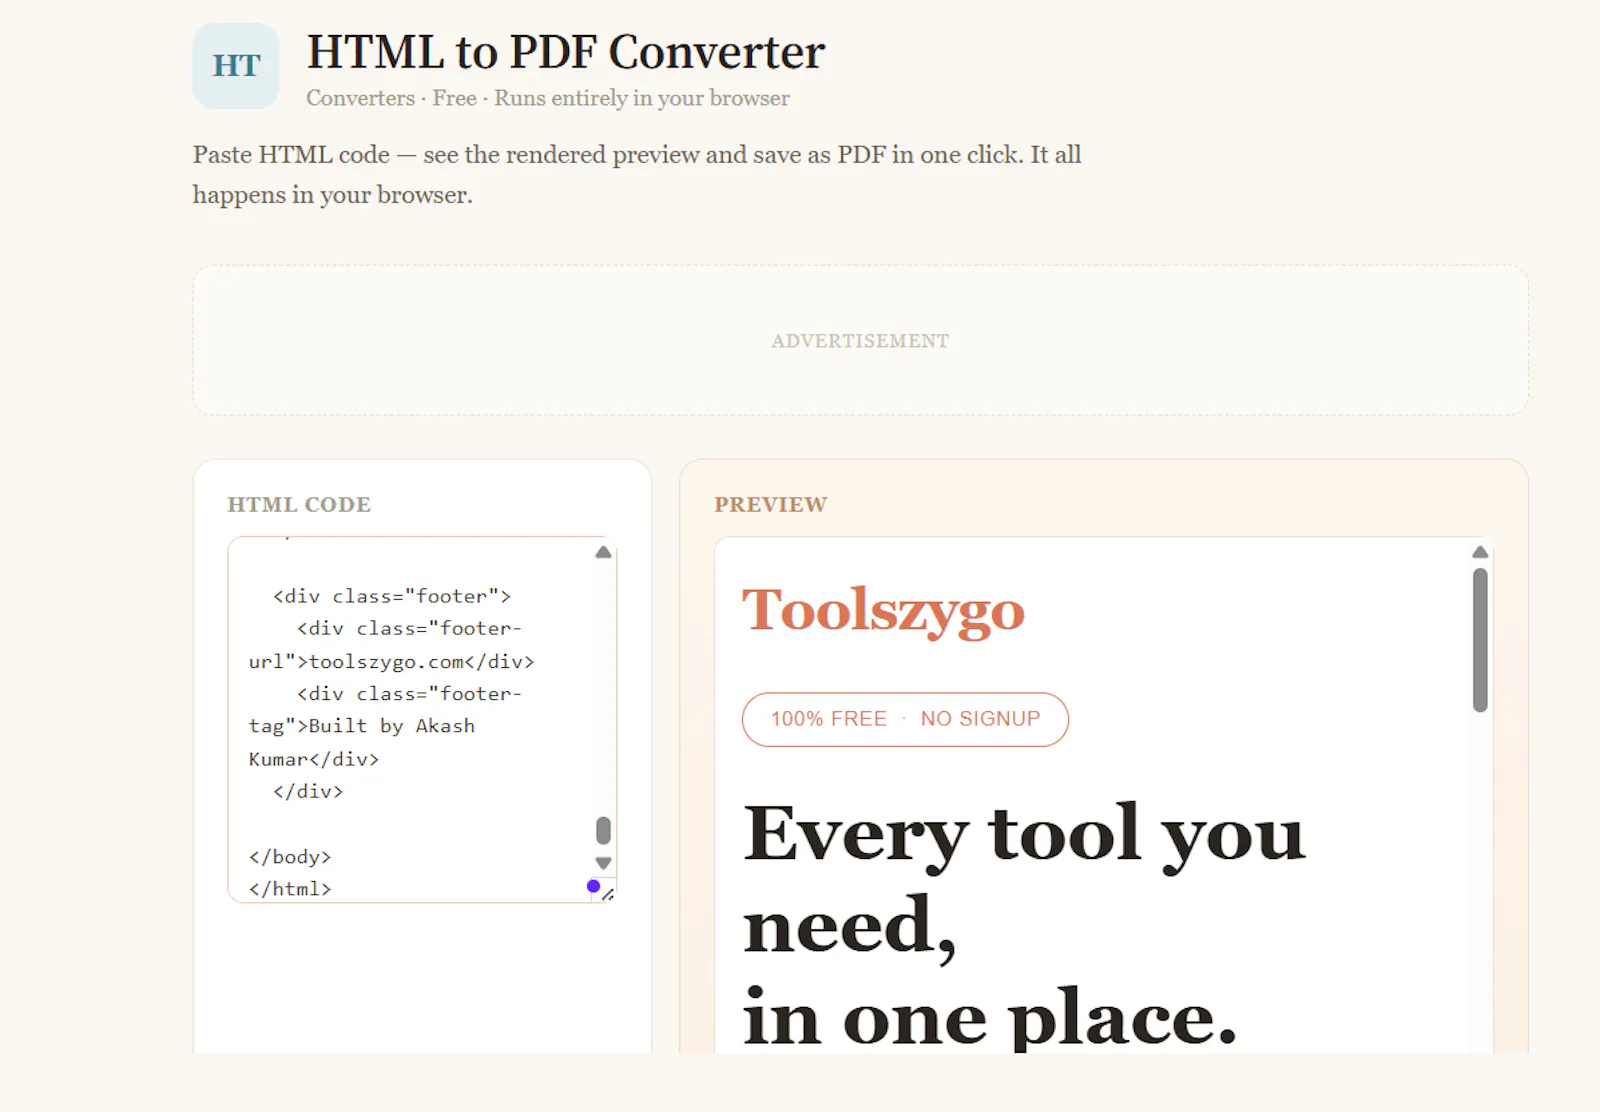Click the purple dot extension icon in textarea
Viewport: 1600px width, 1112px height.
(x=593, y=886)
